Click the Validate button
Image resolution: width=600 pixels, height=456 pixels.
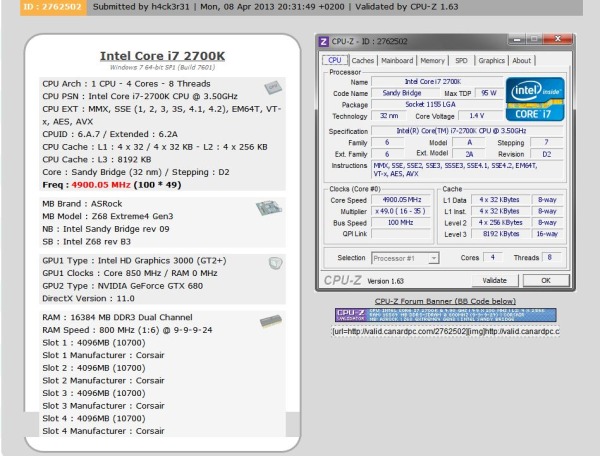(x=495, y=280)
